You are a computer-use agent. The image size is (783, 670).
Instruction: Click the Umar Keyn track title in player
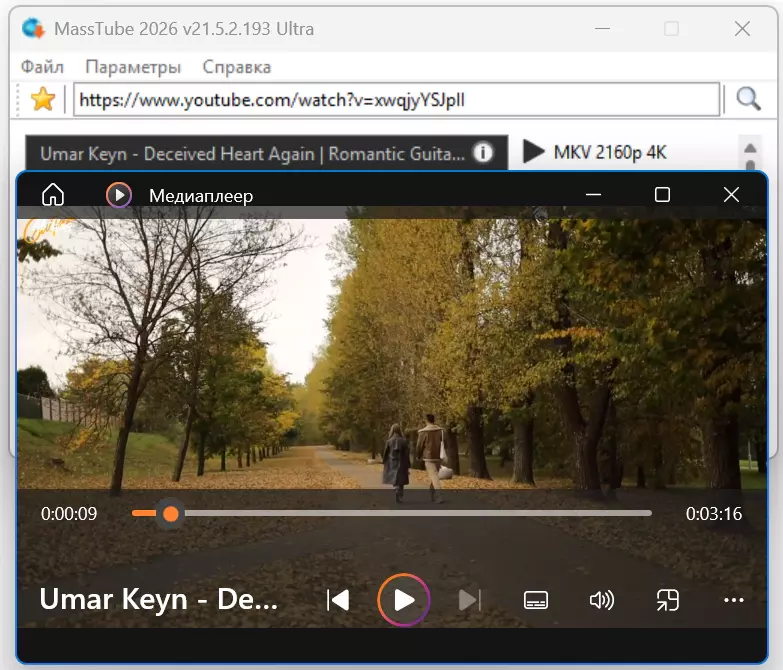tap(159, 599)
